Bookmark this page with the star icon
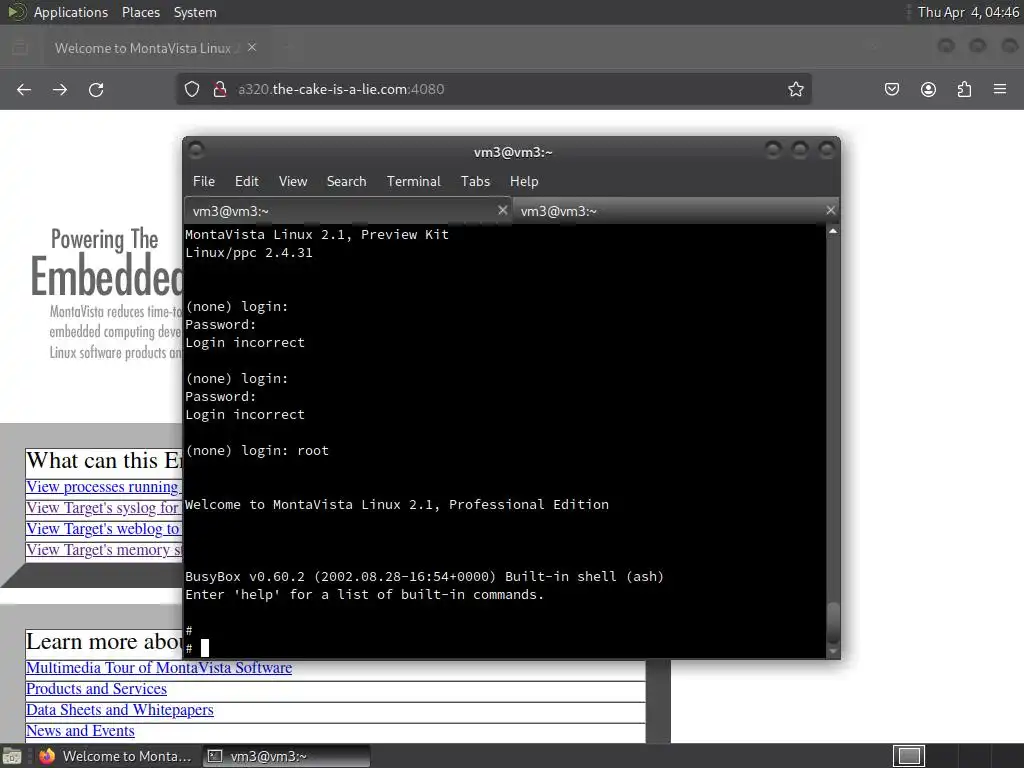1024x768 pixels. tap(795, 89)
